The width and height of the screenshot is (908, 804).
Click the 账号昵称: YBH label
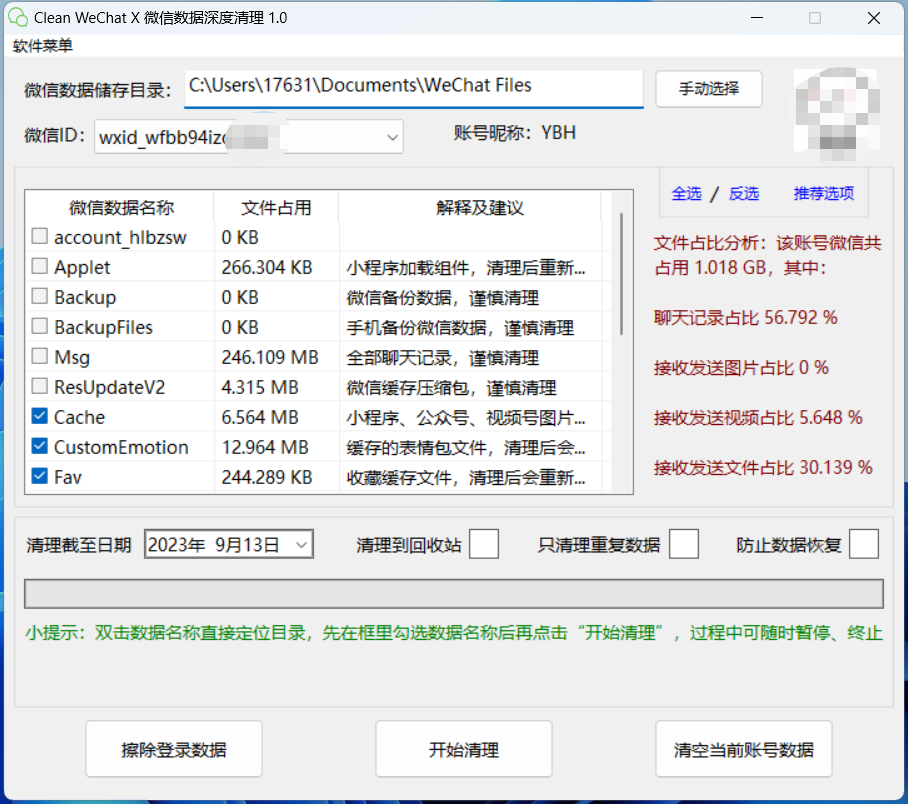pos(515,133)
